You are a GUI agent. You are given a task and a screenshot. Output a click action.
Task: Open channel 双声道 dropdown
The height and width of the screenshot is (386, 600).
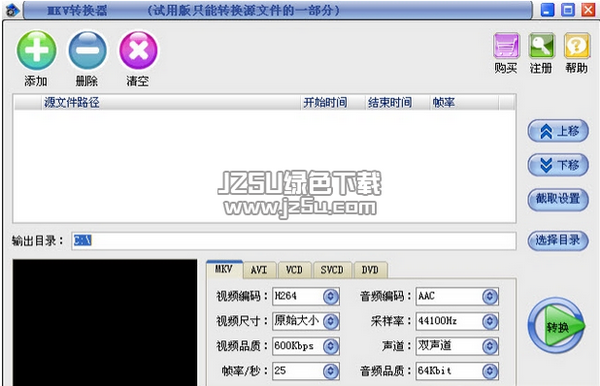click(490, 346)
